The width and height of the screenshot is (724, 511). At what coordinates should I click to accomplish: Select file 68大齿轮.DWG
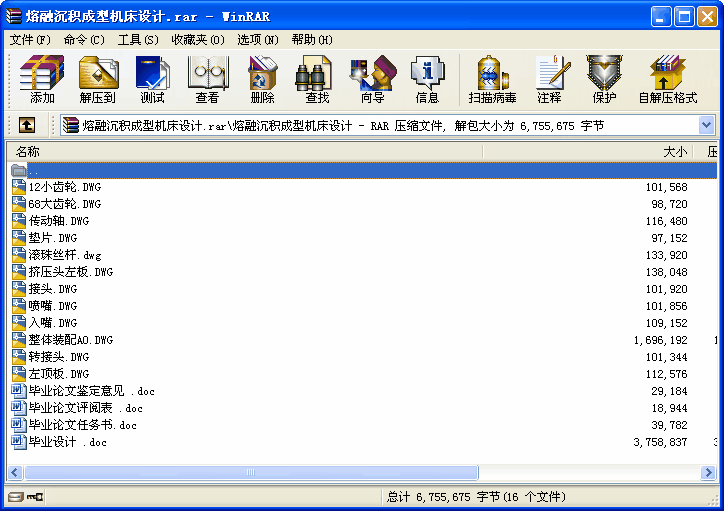tap(65, 204)
